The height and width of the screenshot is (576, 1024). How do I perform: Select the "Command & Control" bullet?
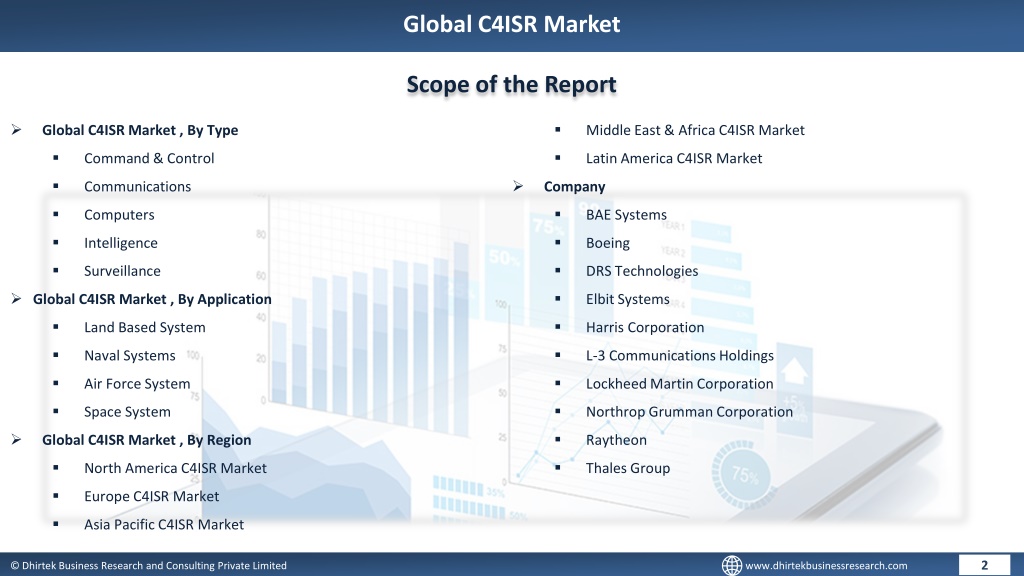tap(149, 158)
